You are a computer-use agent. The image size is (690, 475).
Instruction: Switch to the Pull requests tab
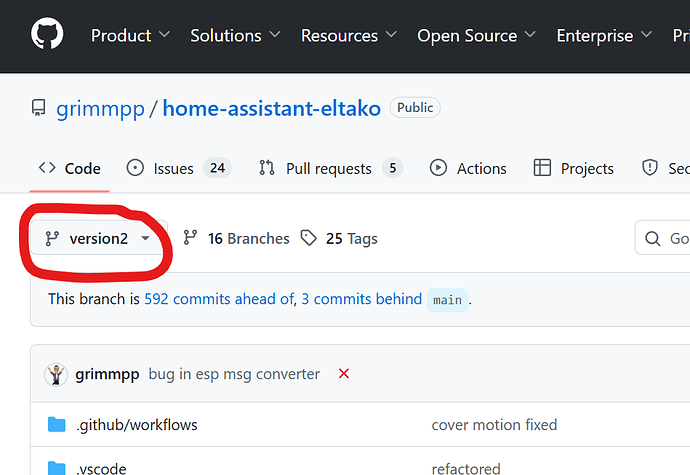pyautogui.click(x=329, y=168)
